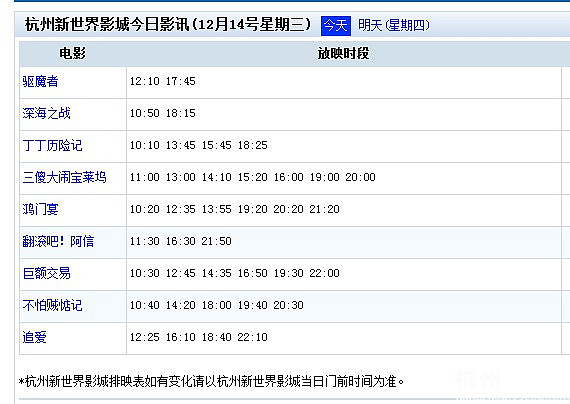Open the 不怕贼惦记 movie link

pyautogui.click(x=52, y=305)
